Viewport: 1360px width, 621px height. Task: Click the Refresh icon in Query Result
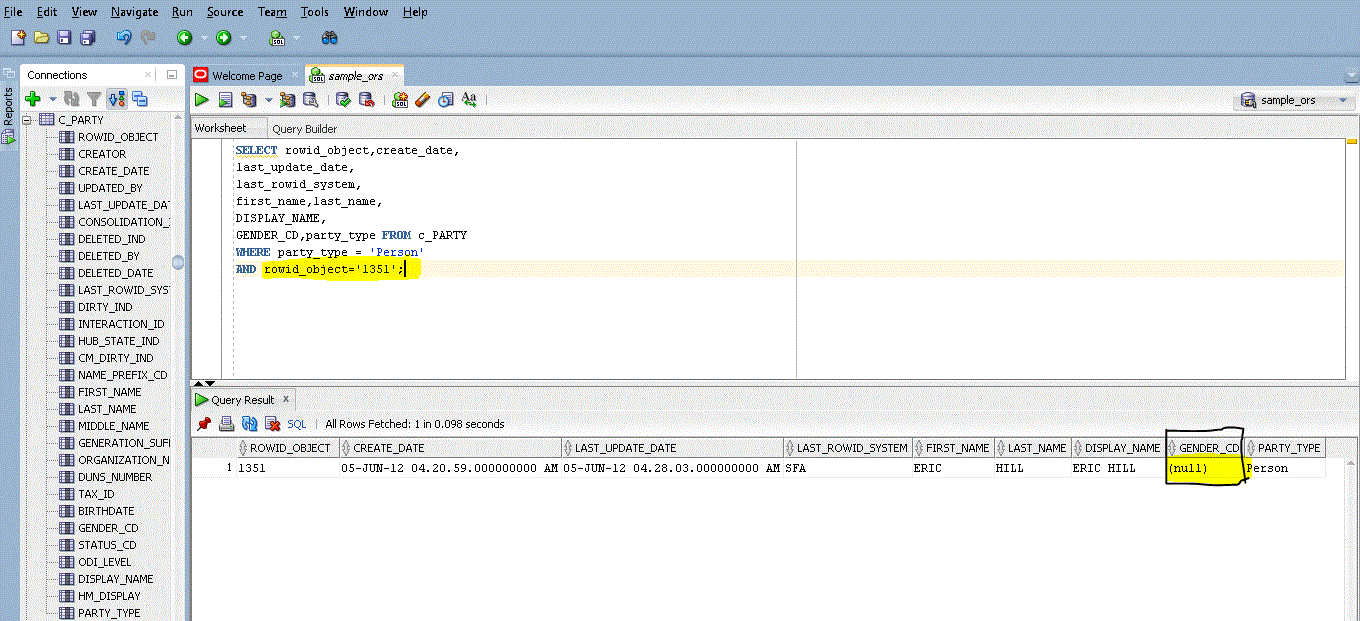(250, 424)
